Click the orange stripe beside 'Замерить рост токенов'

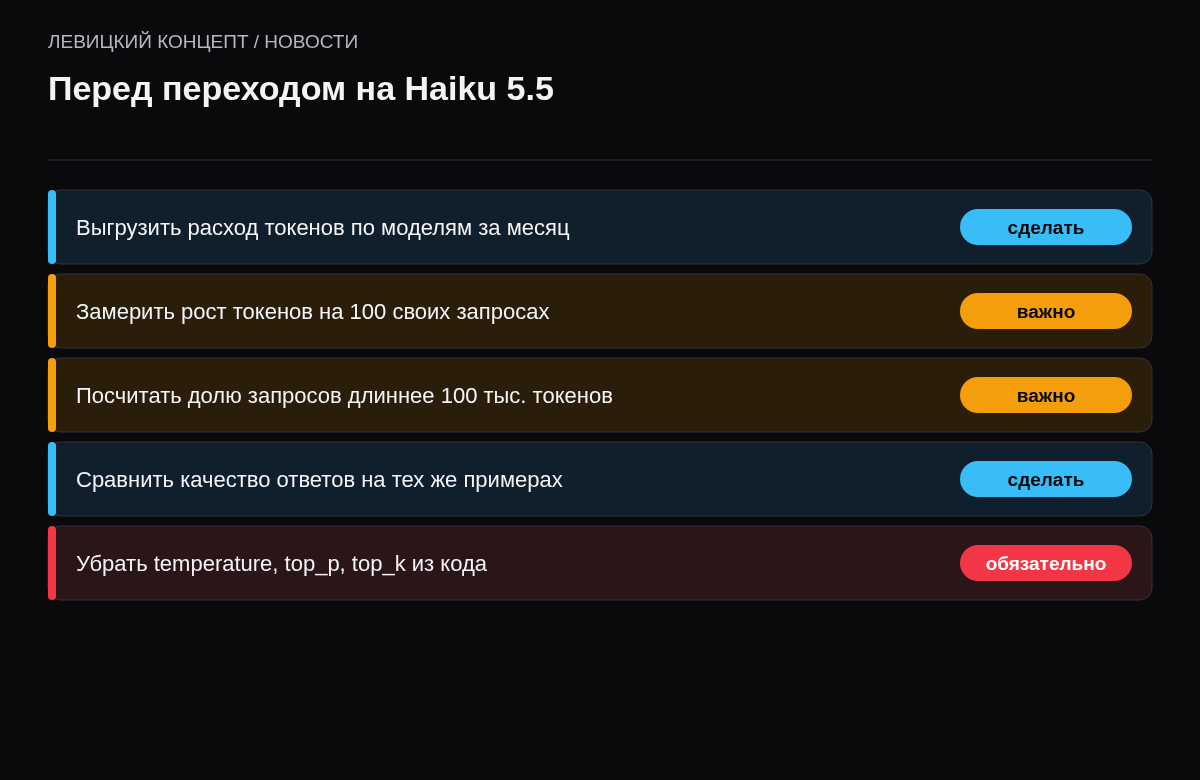point(52,311)
